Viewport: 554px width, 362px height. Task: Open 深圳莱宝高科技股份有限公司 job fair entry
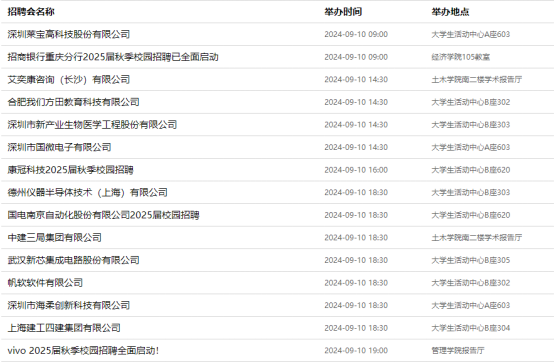point(69,34)
